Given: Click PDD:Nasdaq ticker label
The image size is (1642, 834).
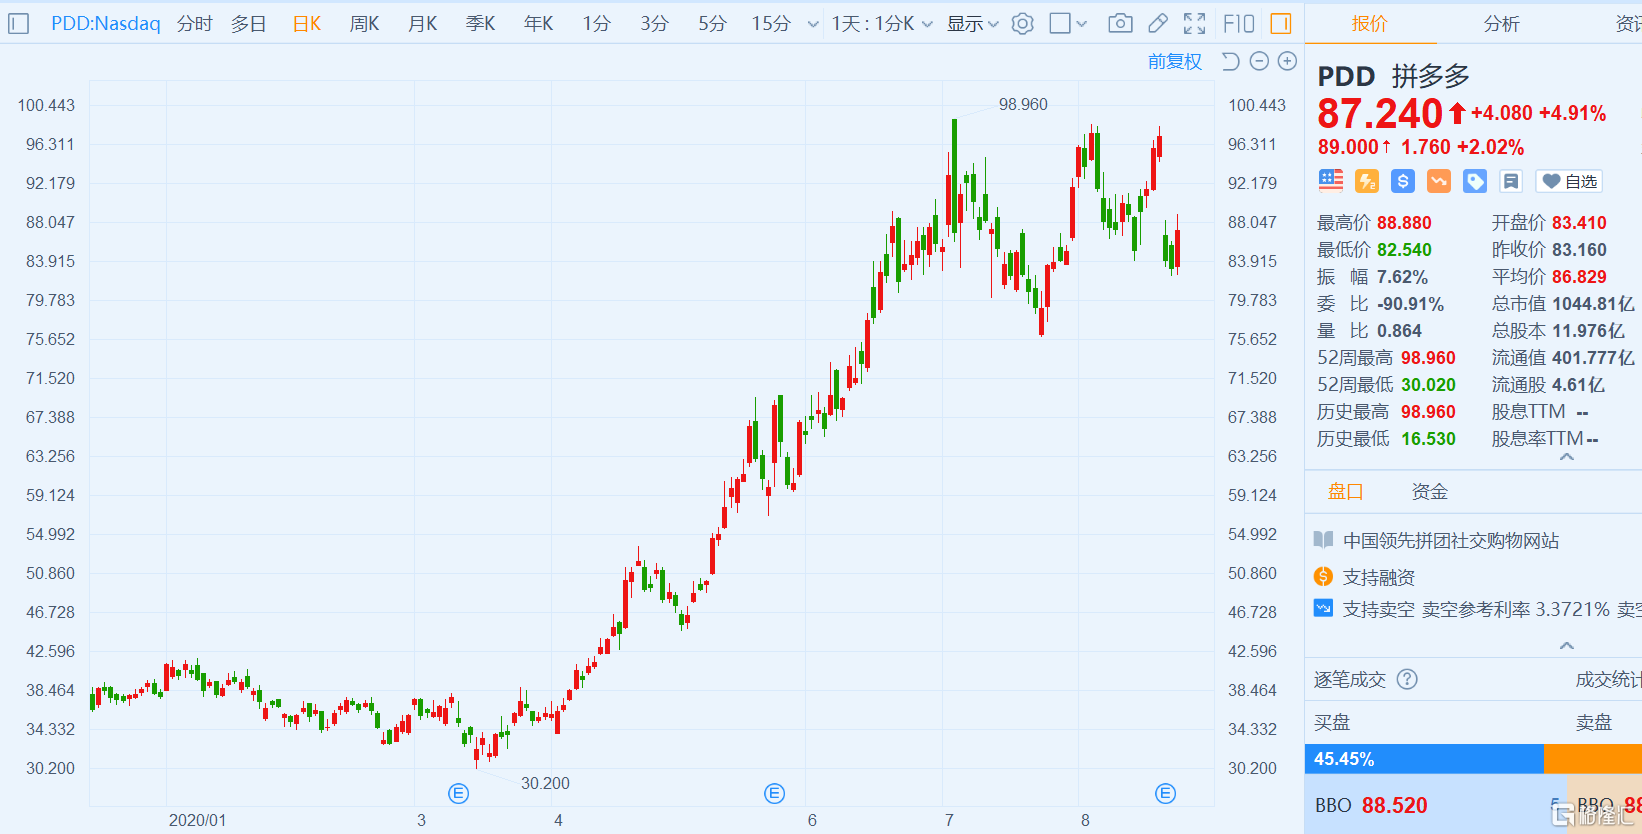Looking at the screenshot, I should [x=106, y=23].
